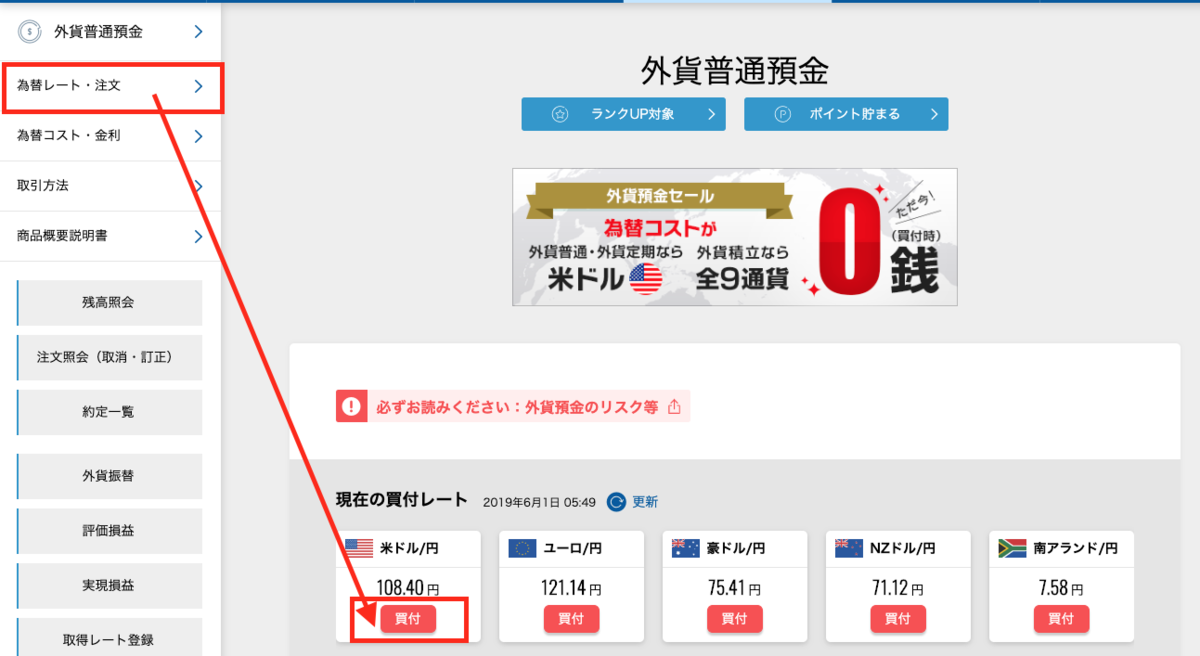Click the coin icon beside 外貨普通預金
Image resolution: width=1200 pixels, height=656 pixels.
pos(29,31)
